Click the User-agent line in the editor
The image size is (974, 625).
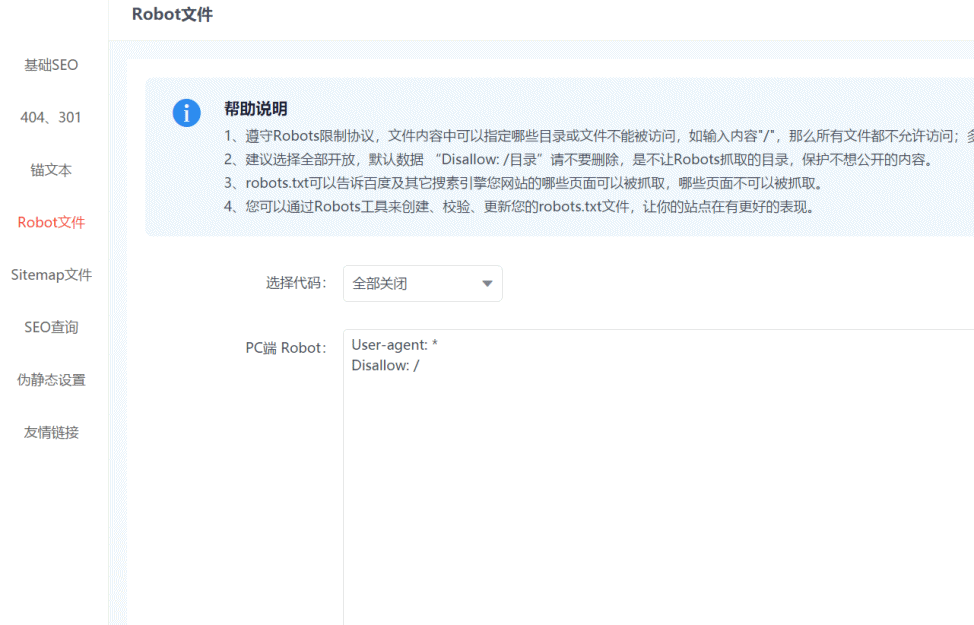coord(395,344)
